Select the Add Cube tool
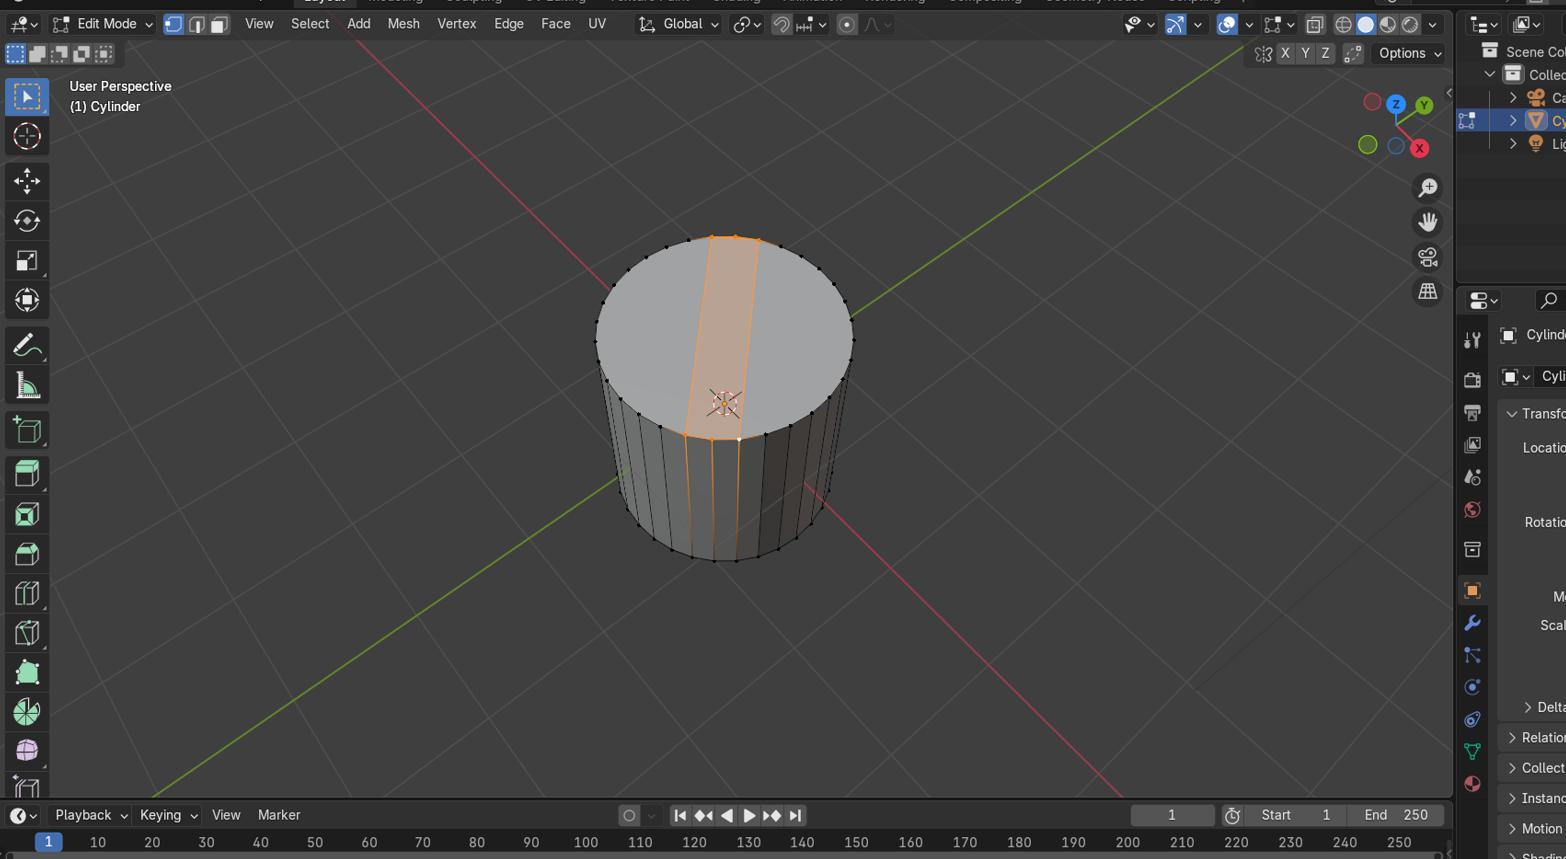Viewport: 1566px width, 859px height. pyautogui.click(x=27, y=431)
